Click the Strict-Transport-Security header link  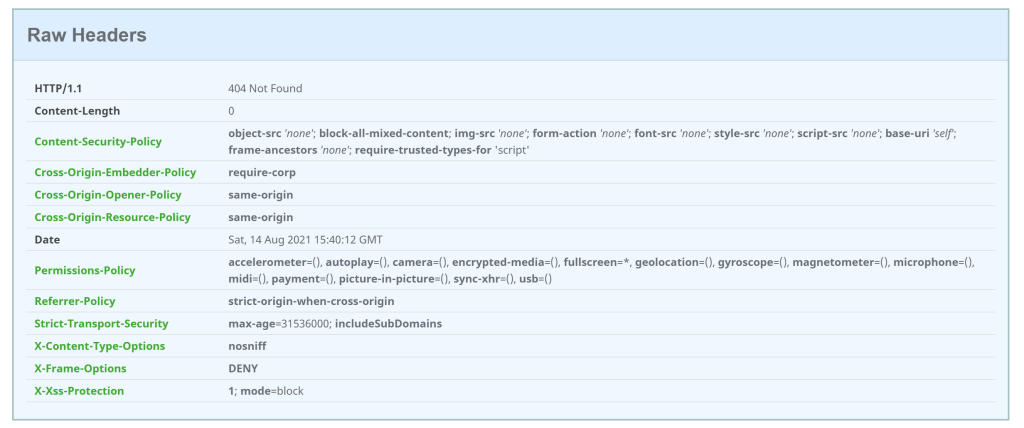pos(101,323)
